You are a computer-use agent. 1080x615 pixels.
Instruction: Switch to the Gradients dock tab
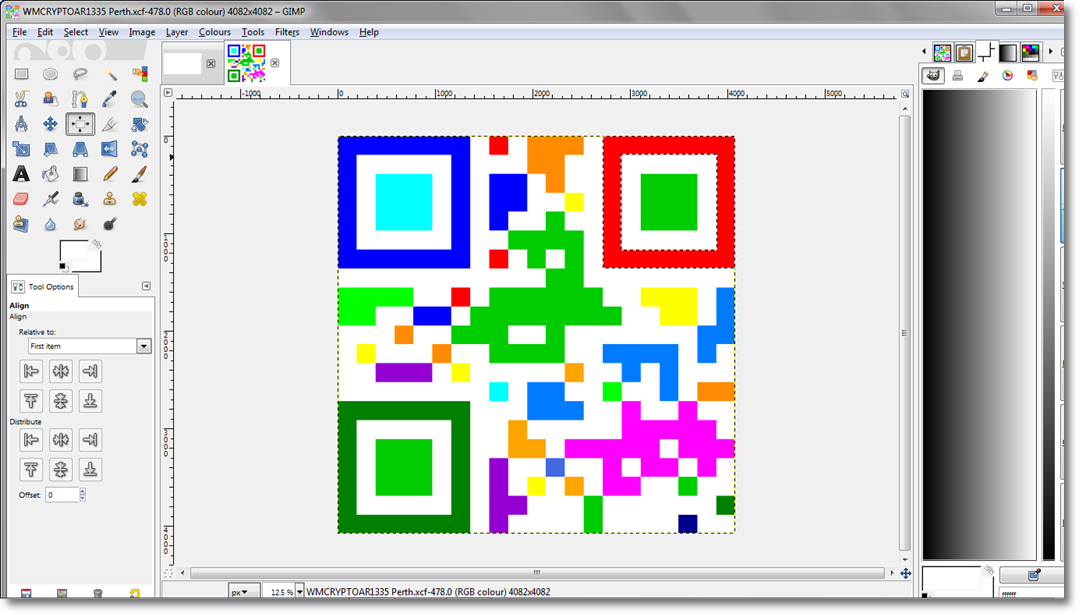(1008, 52)
